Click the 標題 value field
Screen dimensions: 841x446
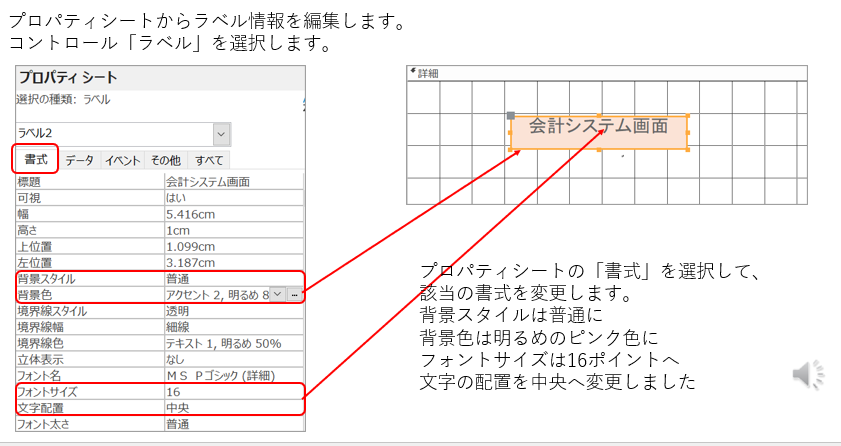(232, 182)
